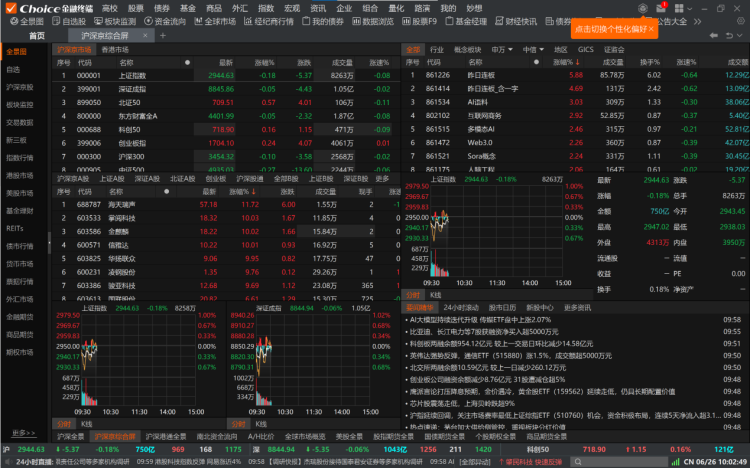
Task: Open mail messages icon with red badge
Action: [x=661, y=8]
